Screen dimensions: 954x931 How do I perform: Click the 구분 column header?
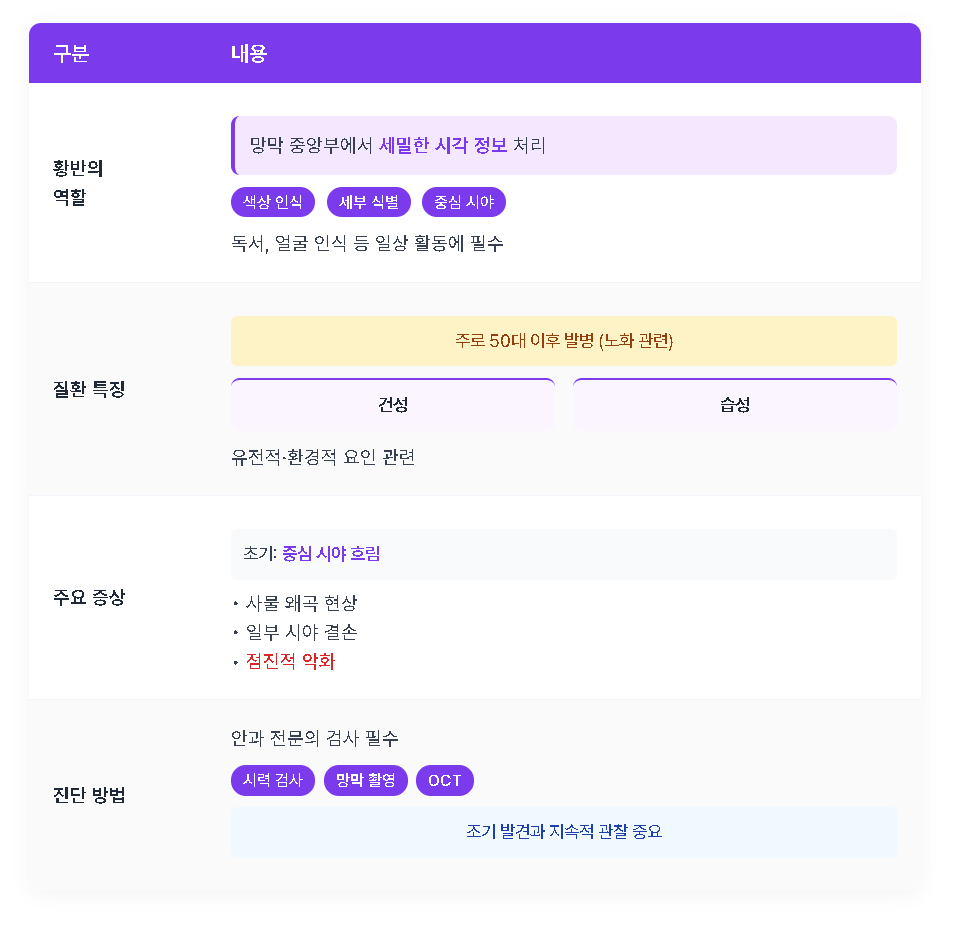click(71, 54)
